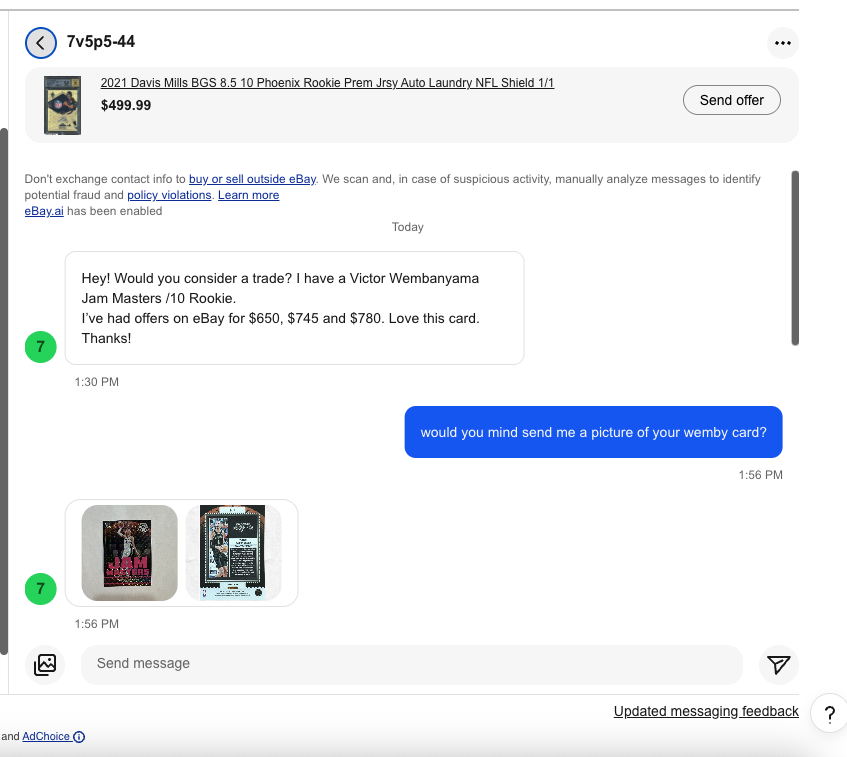View the Wembanyama card back photo

coord(233,553)
